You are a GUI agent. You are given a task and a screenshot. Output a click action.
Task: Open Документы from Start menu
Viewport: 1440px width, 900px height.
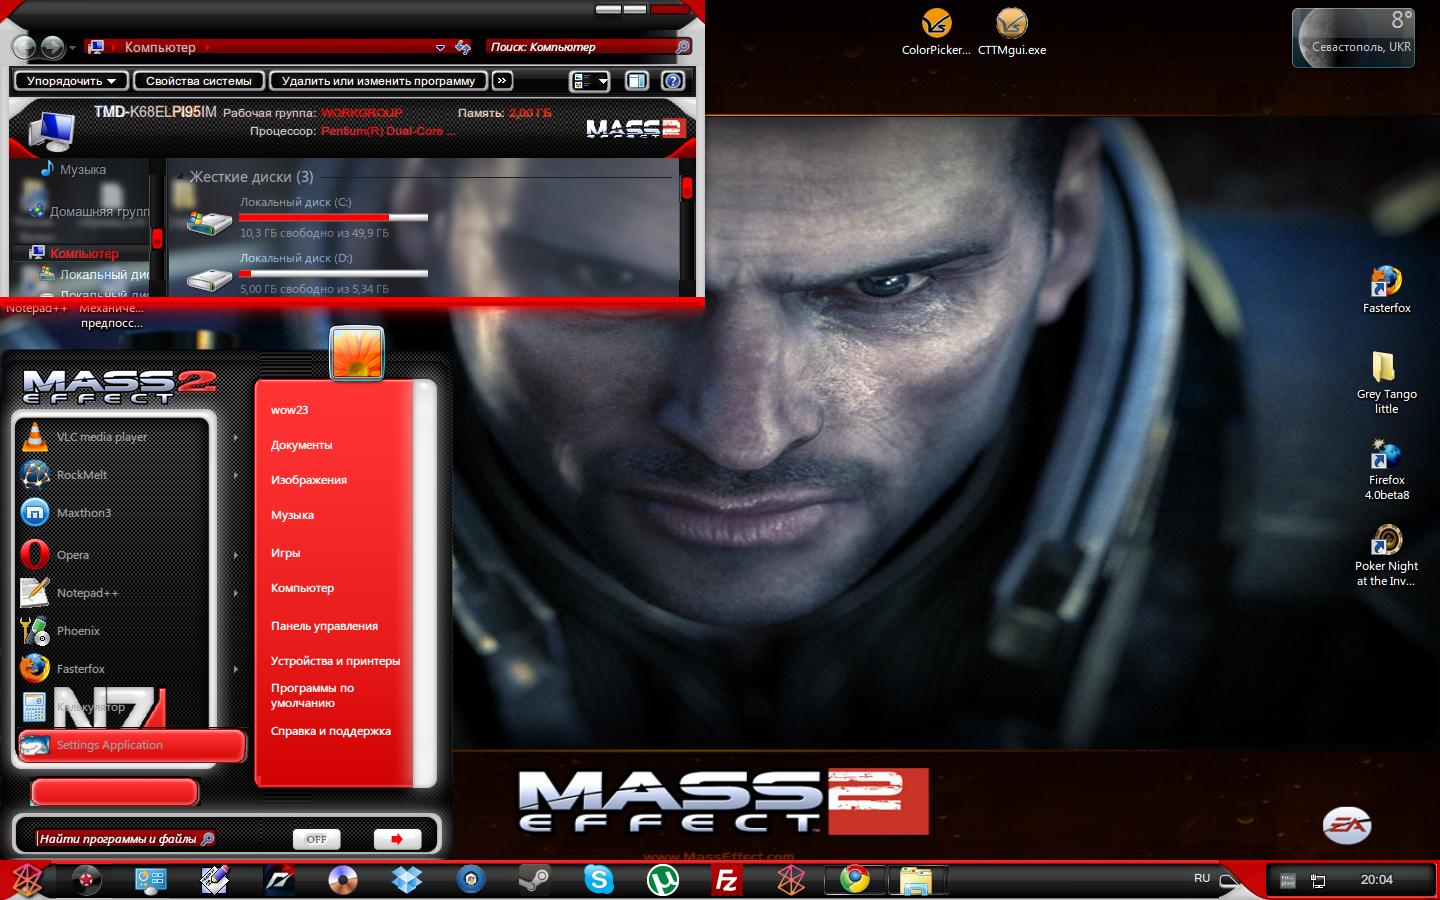click(301, 445)
